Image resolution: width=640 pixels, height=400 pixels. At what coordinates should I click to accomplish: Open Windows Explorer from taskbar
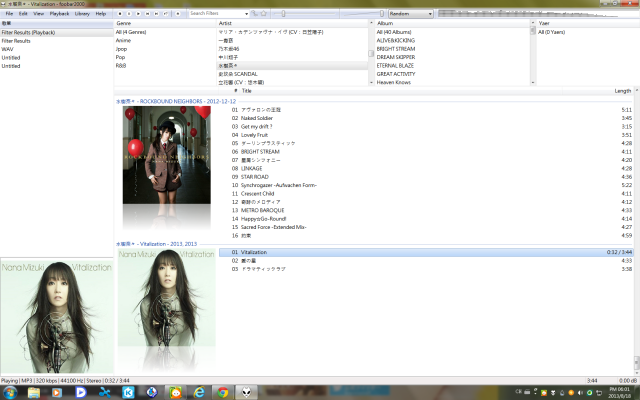(x=33, y=393)
